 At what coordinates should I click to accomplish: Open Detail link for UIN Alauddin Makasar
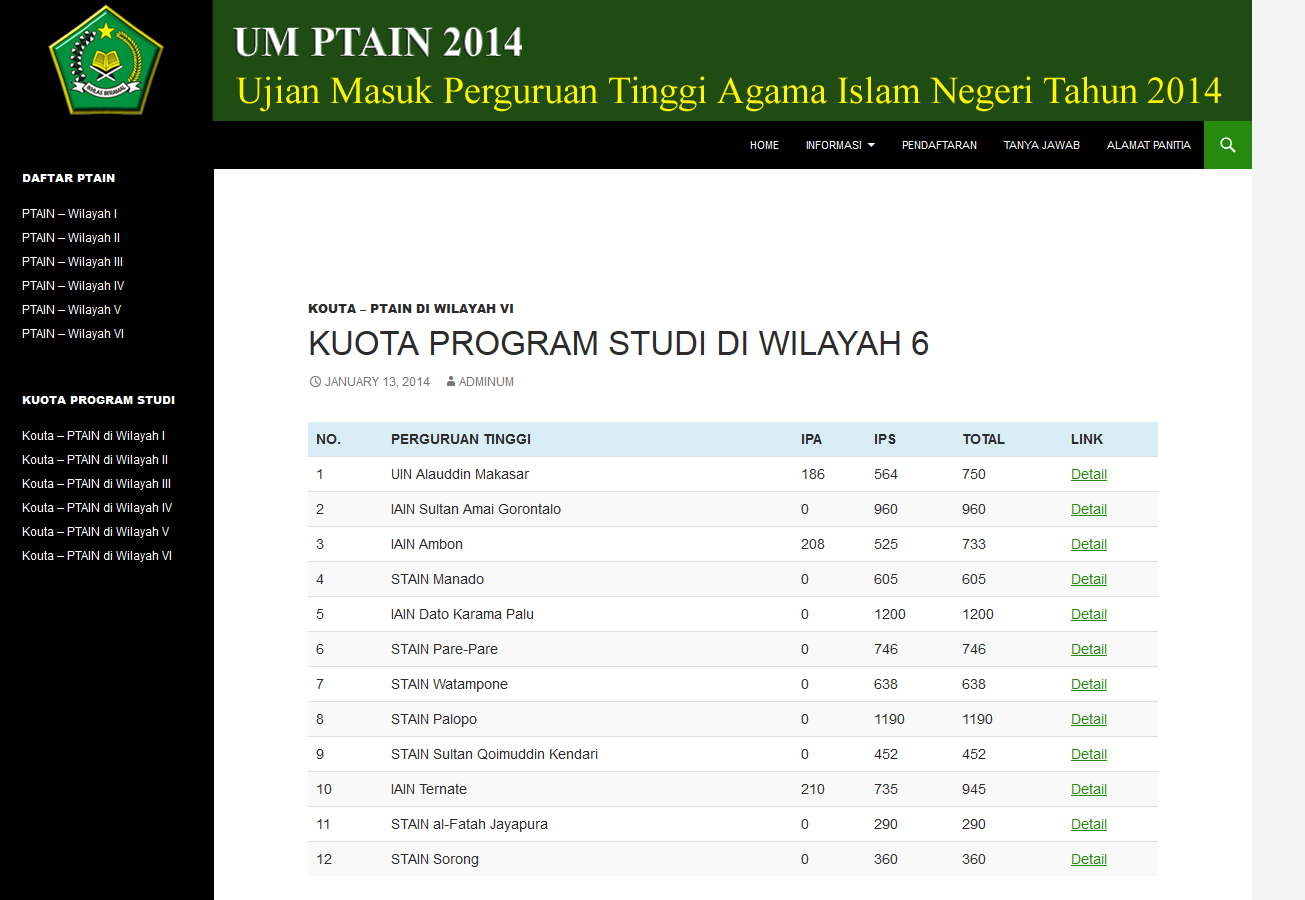coord(1088,474)
